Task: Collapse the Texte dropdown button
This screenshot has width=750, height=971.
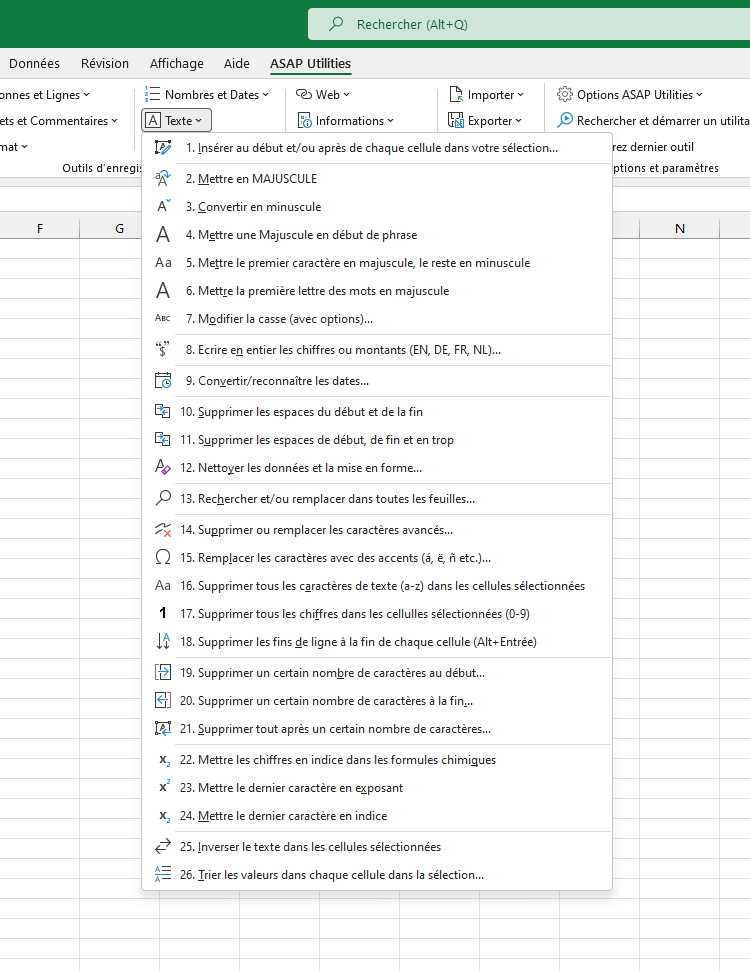Action: coord(177,120)
